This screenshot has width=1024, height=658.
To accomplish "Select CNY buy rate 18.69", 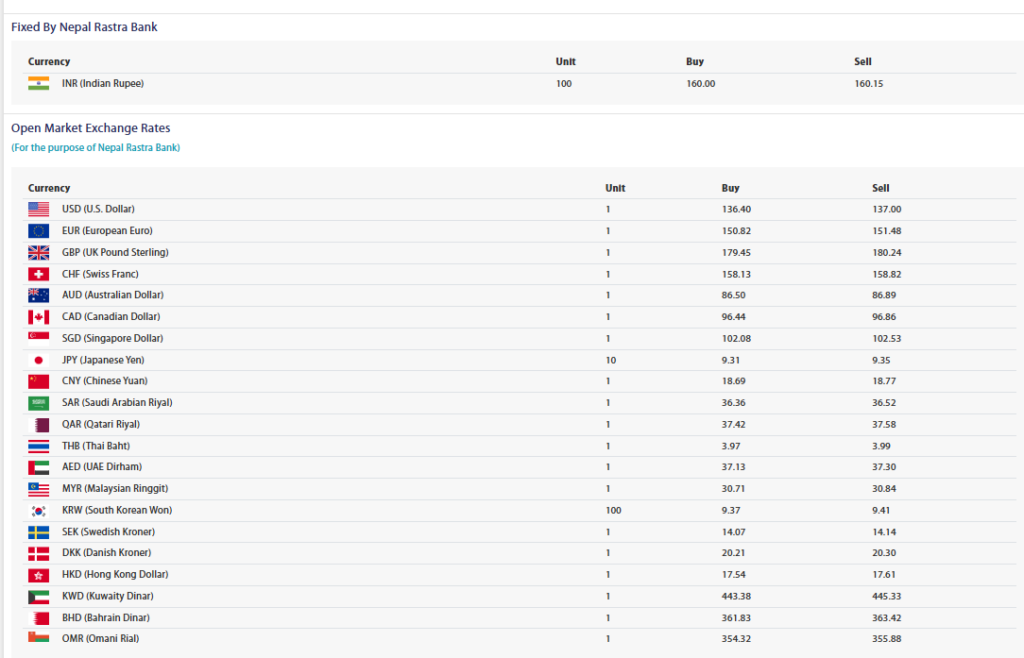I will [733, 381].
